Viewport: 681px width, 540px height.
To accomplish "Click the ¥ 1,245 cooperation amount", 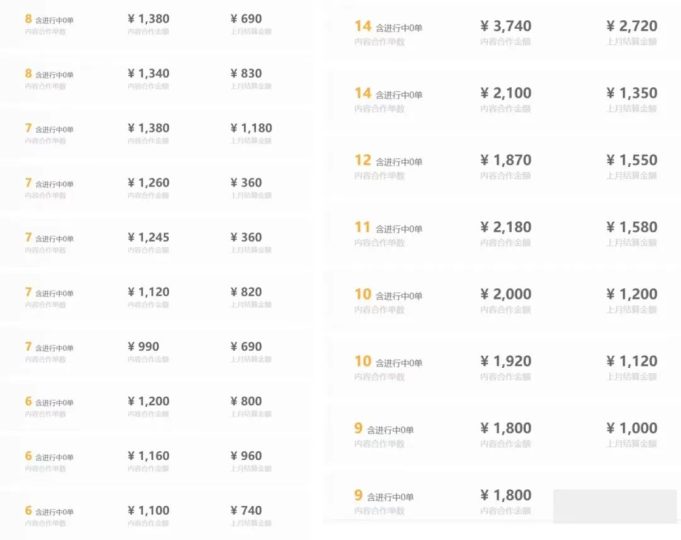I will click(x=149, y=238).
